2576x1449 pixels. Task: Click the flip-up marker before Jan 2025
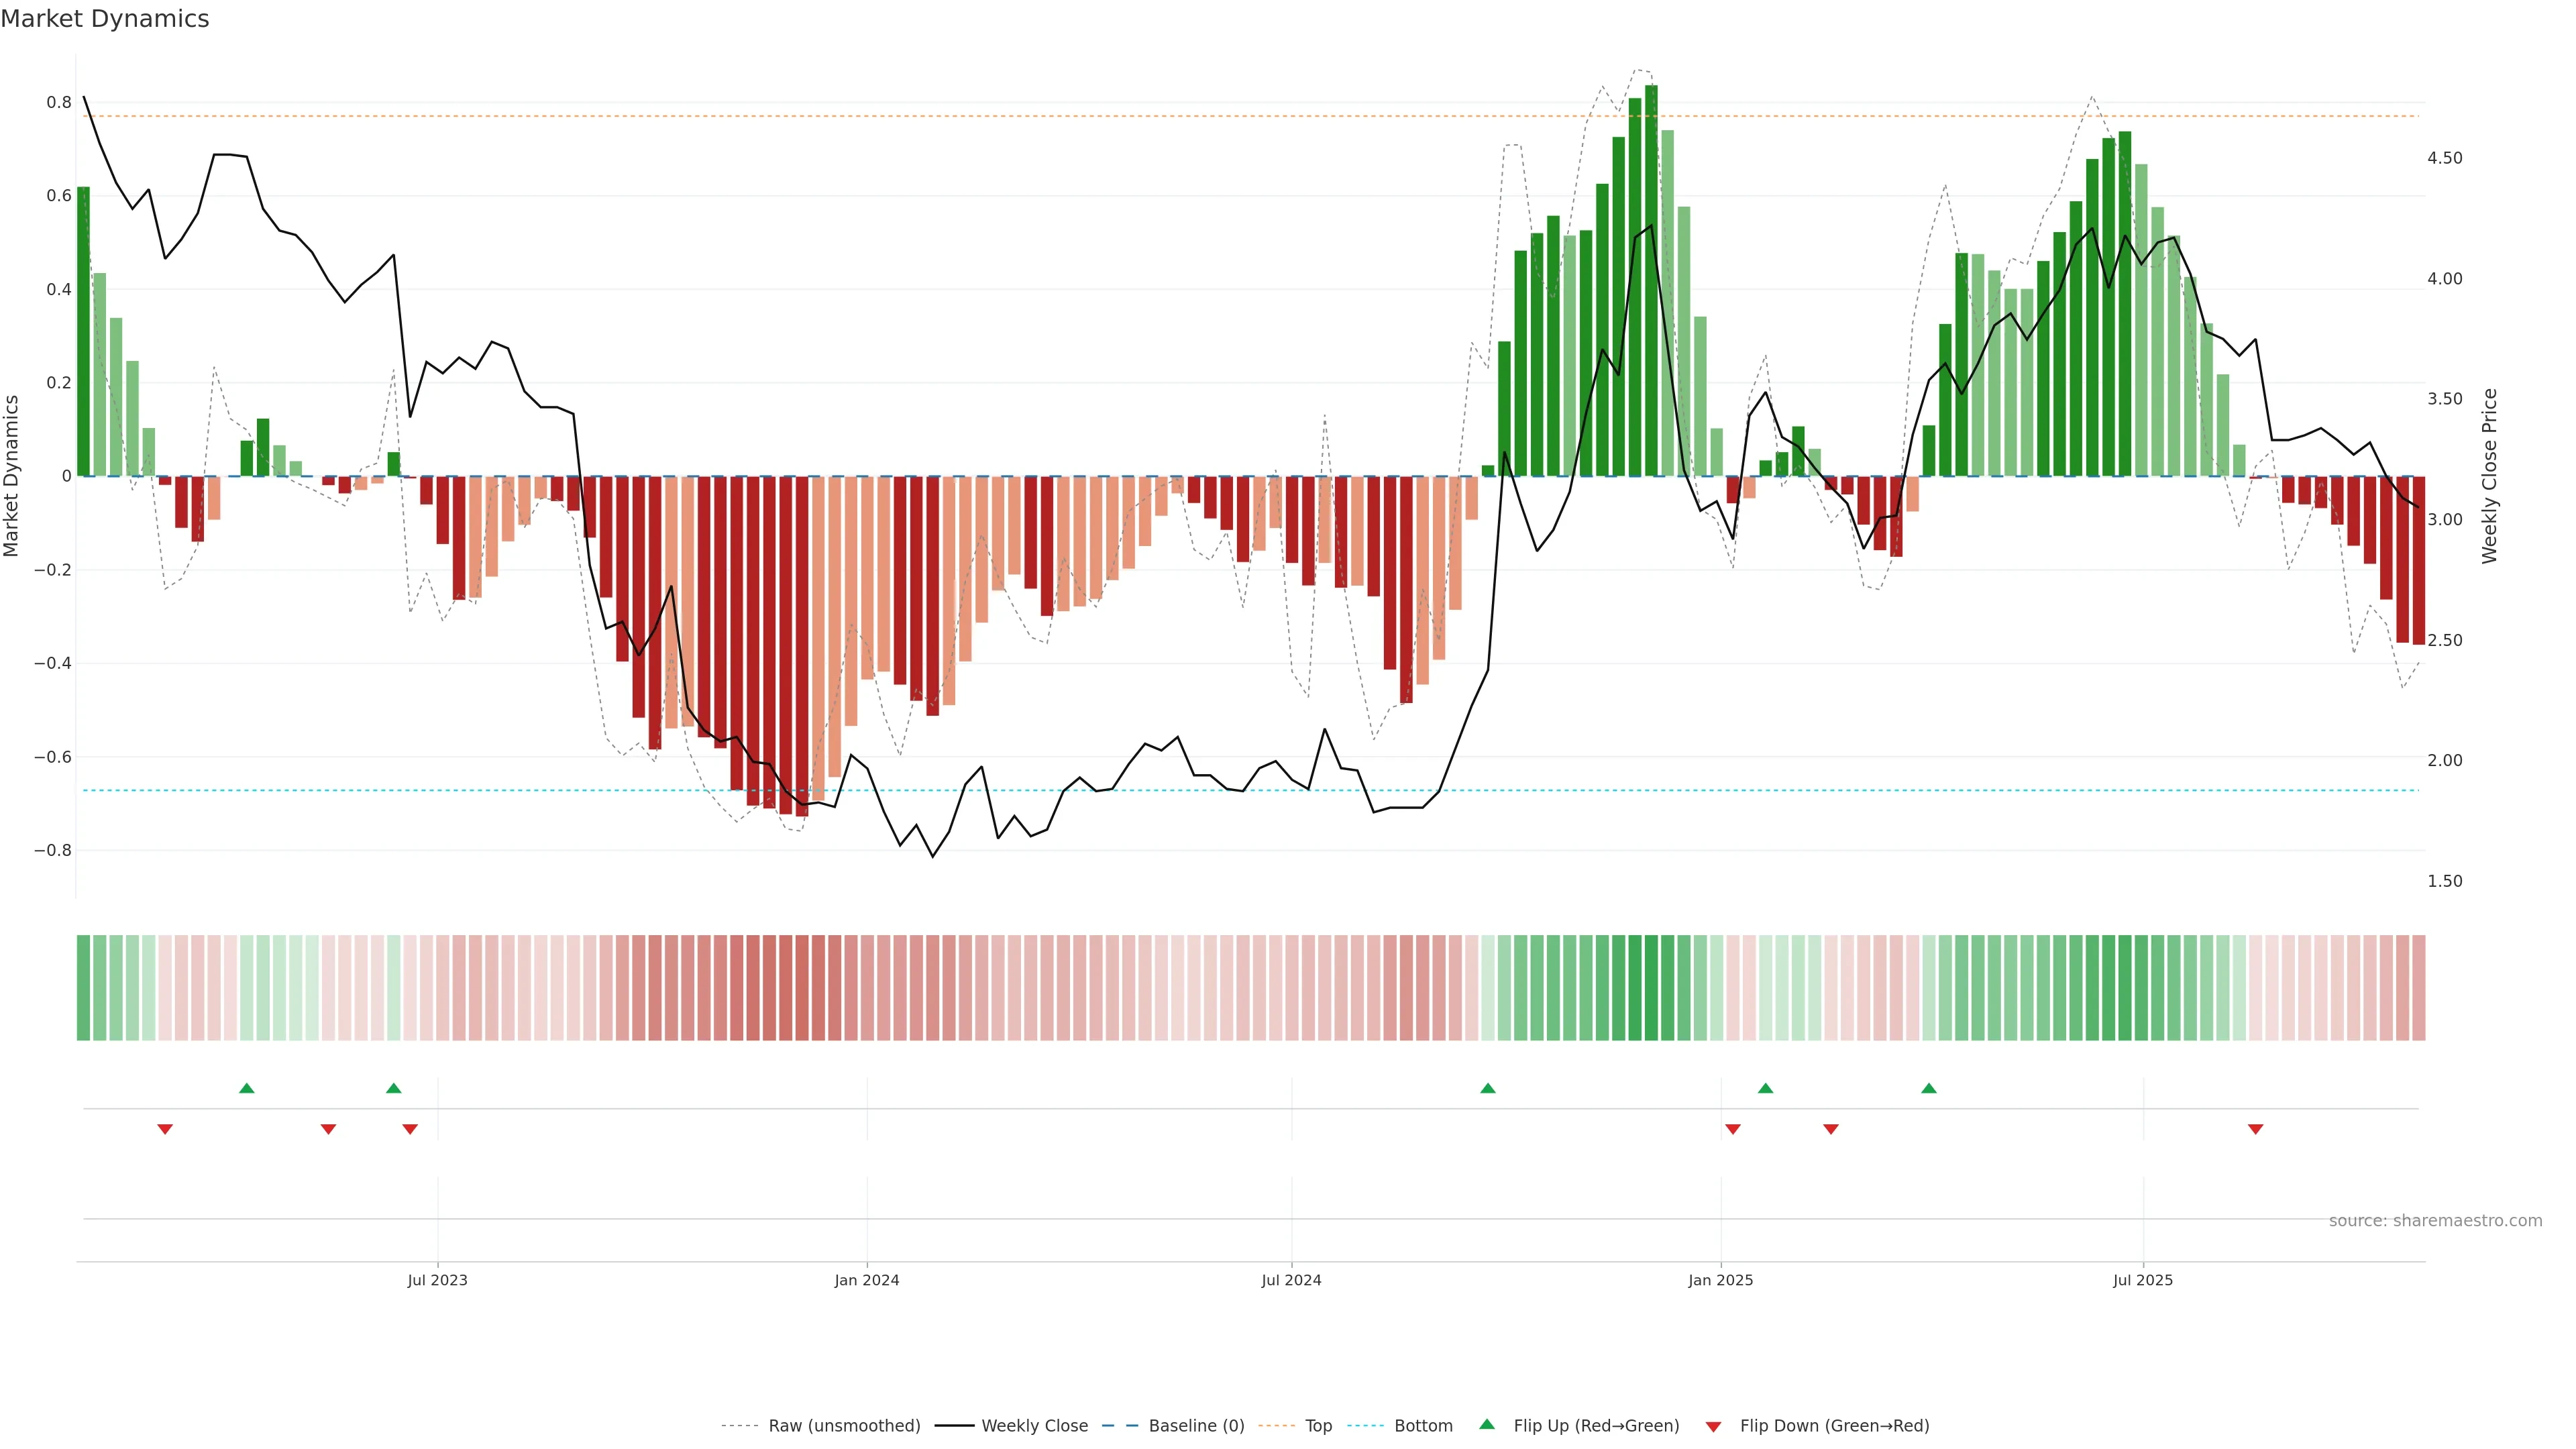tap(1488, 1088)
